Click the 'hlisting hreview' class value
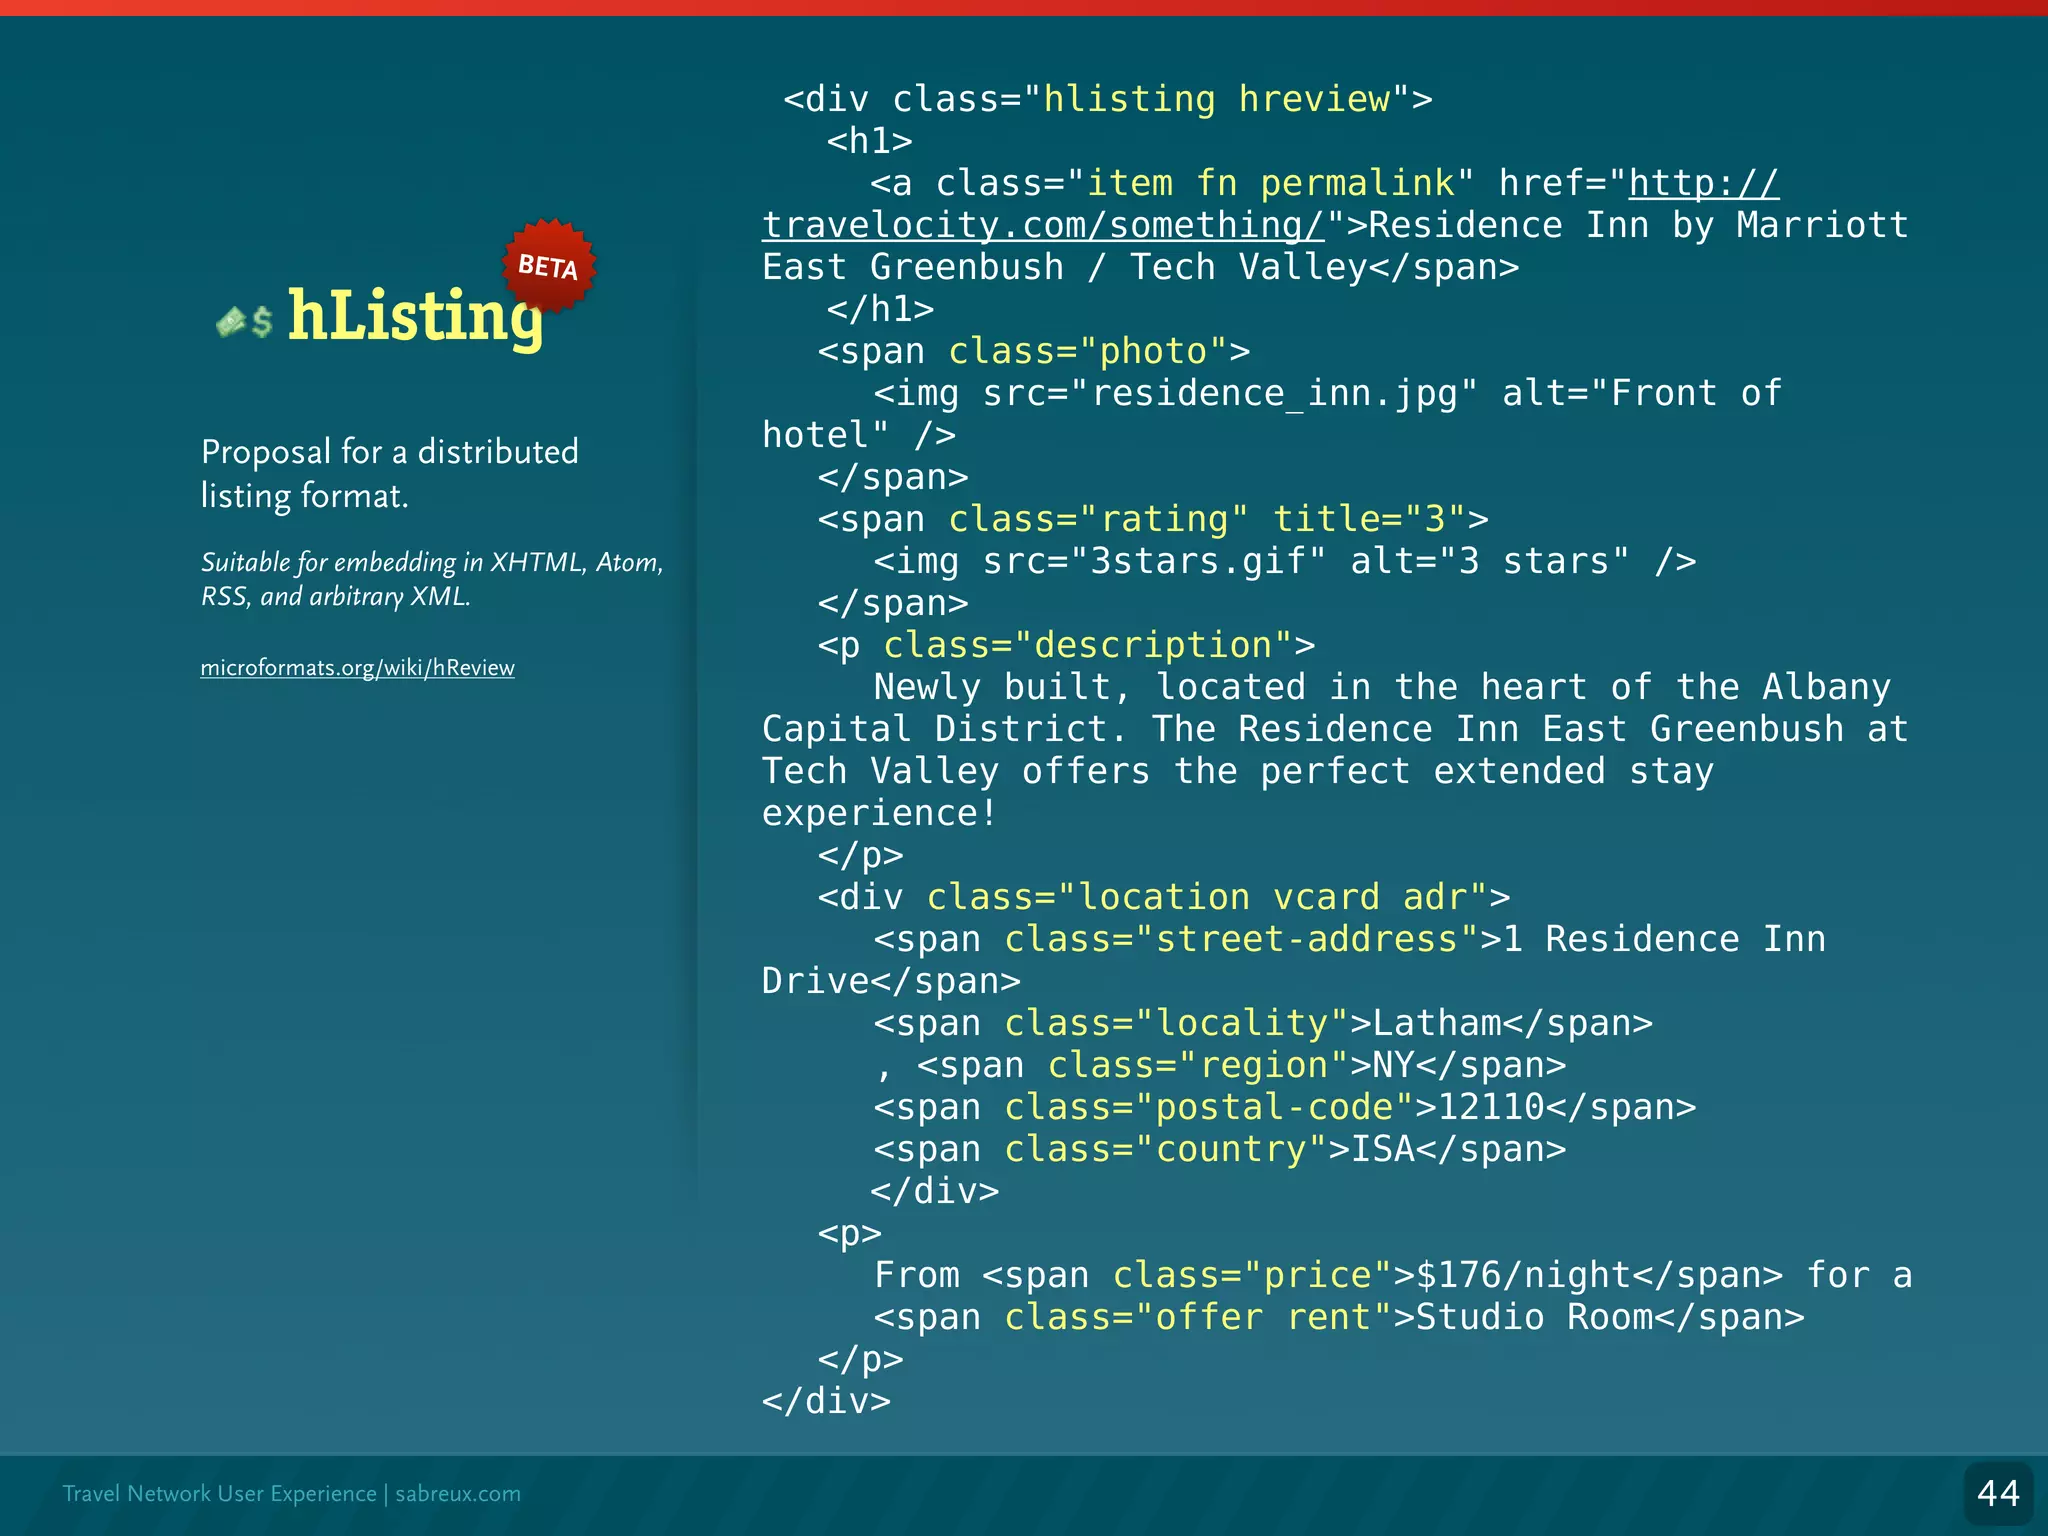 click(1217, 99)
